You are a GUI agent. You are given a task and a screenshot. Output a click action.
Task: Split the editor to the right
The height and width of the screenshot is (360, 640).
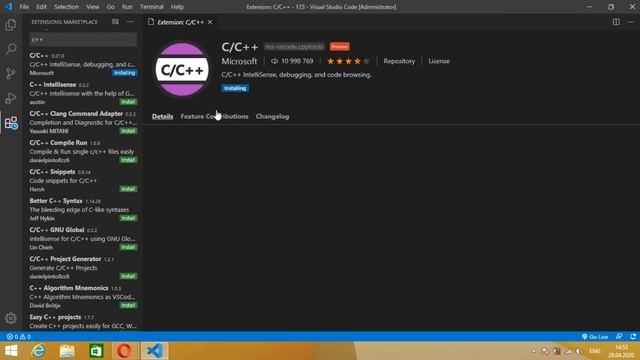click(616, 22)
